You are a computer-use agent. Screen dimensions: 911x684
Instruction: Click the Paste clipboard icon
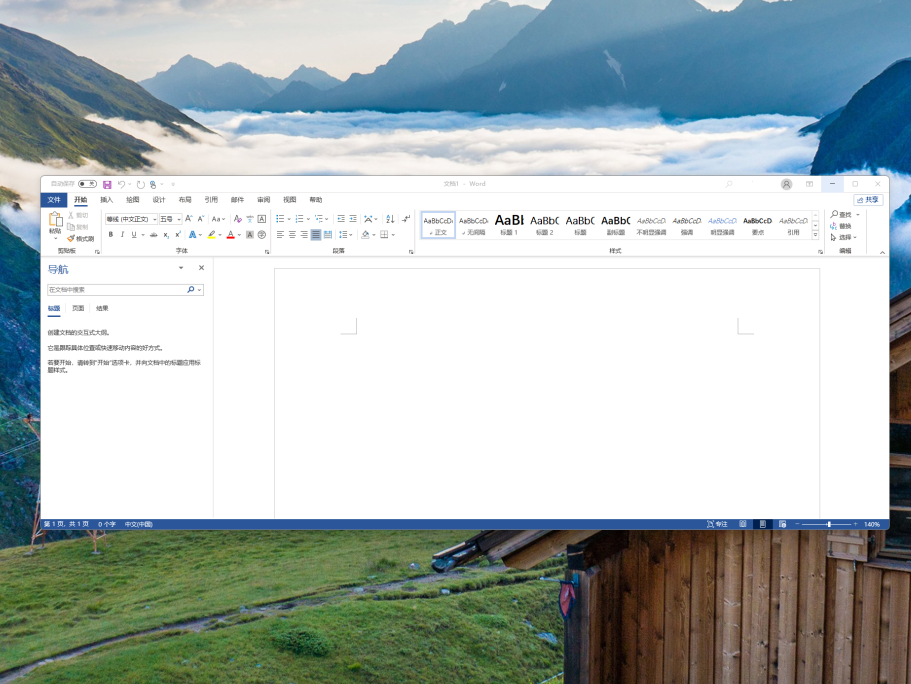[56, 220]
